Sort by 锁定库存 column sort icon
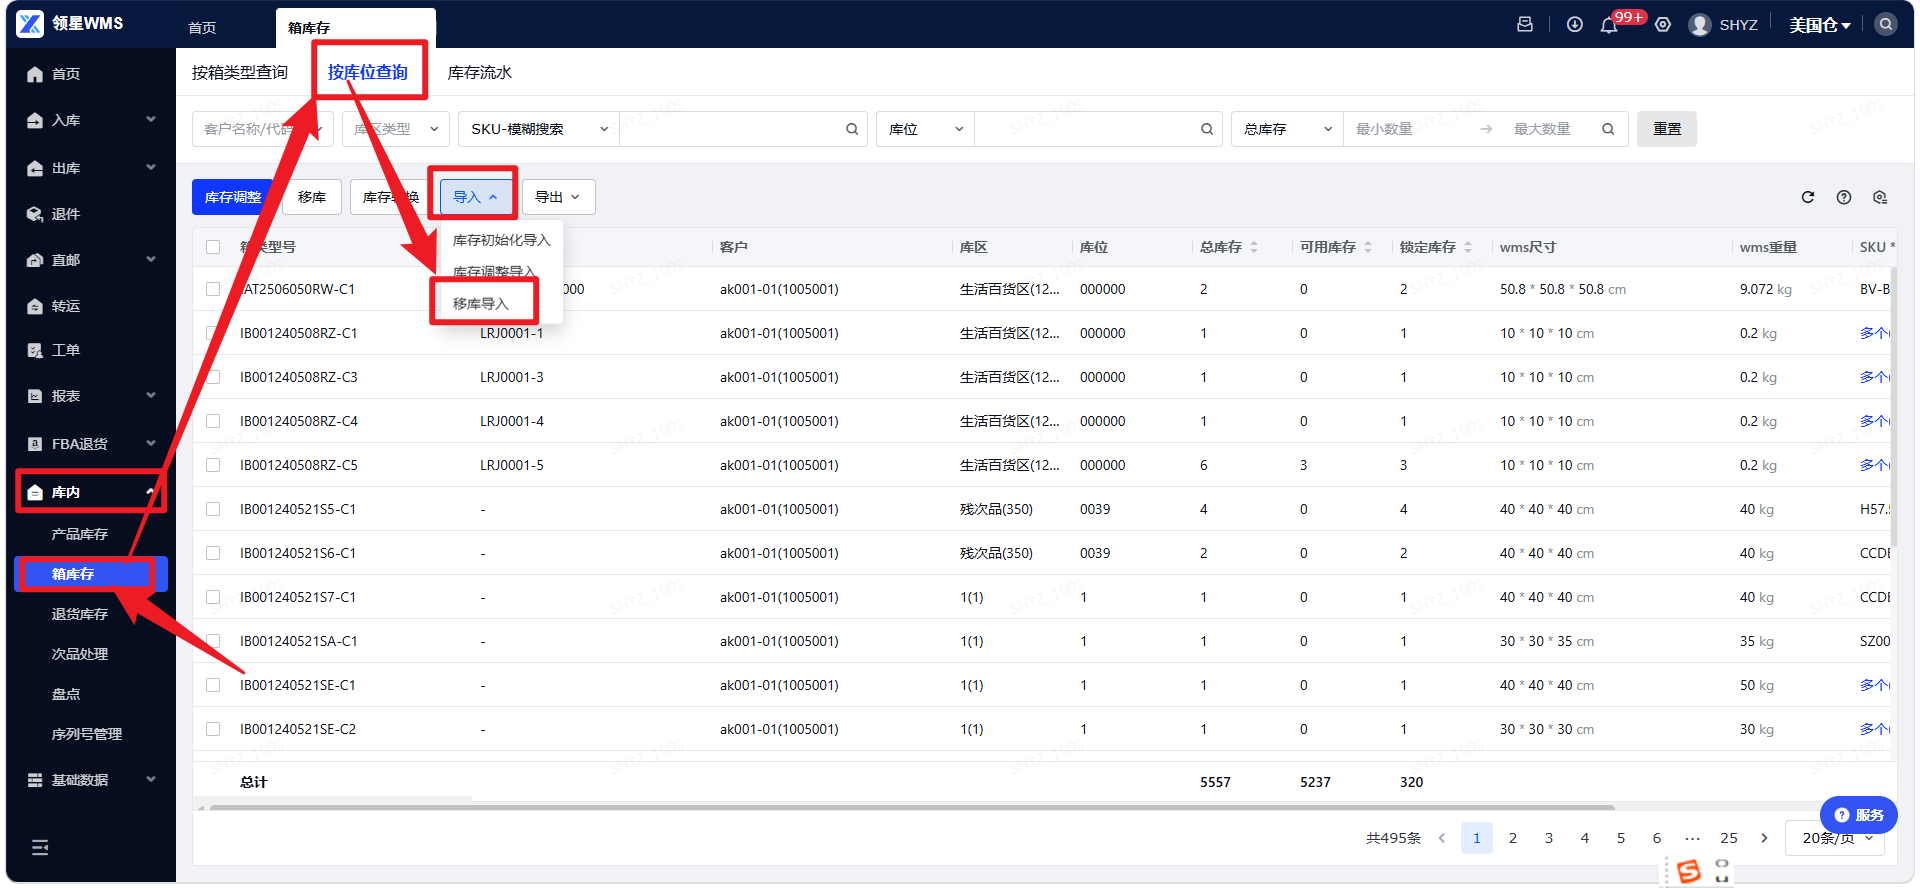The width and height of the screenshot is (1920, 888). point(1468,247)
